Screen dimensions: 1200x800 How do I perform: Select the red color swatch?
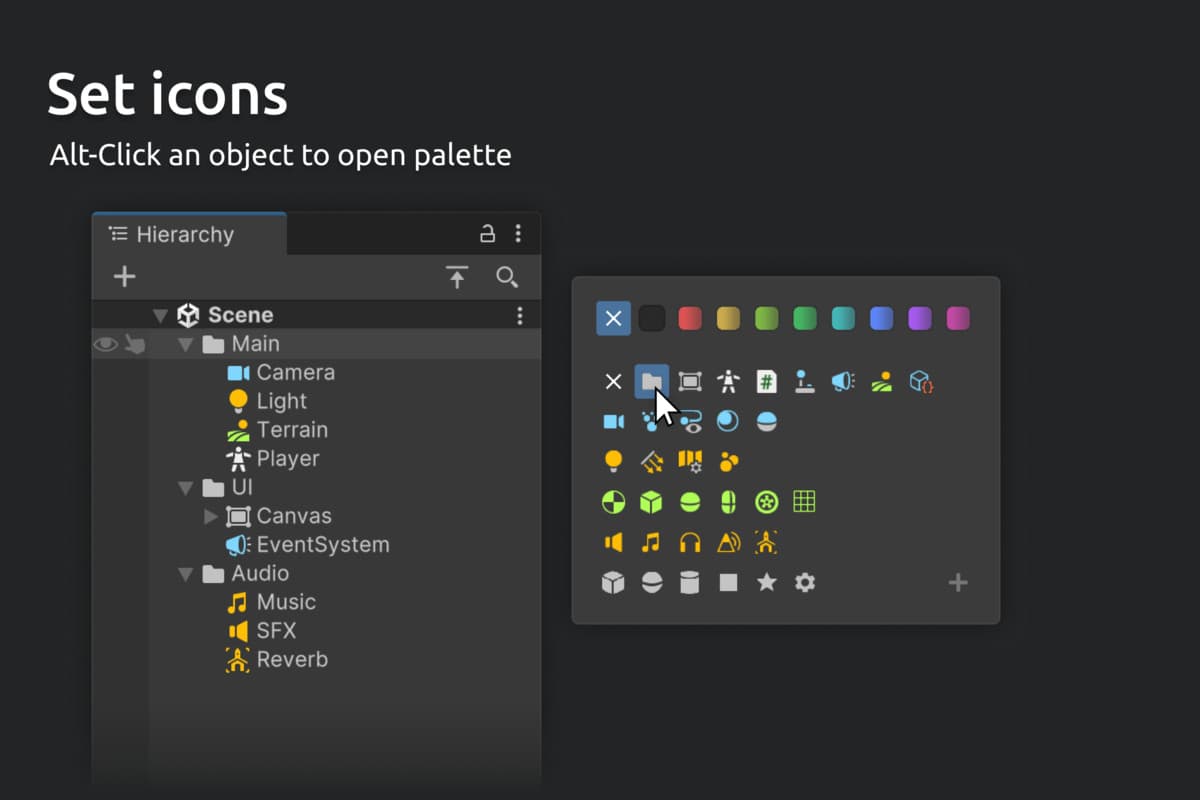pos(690,319)
